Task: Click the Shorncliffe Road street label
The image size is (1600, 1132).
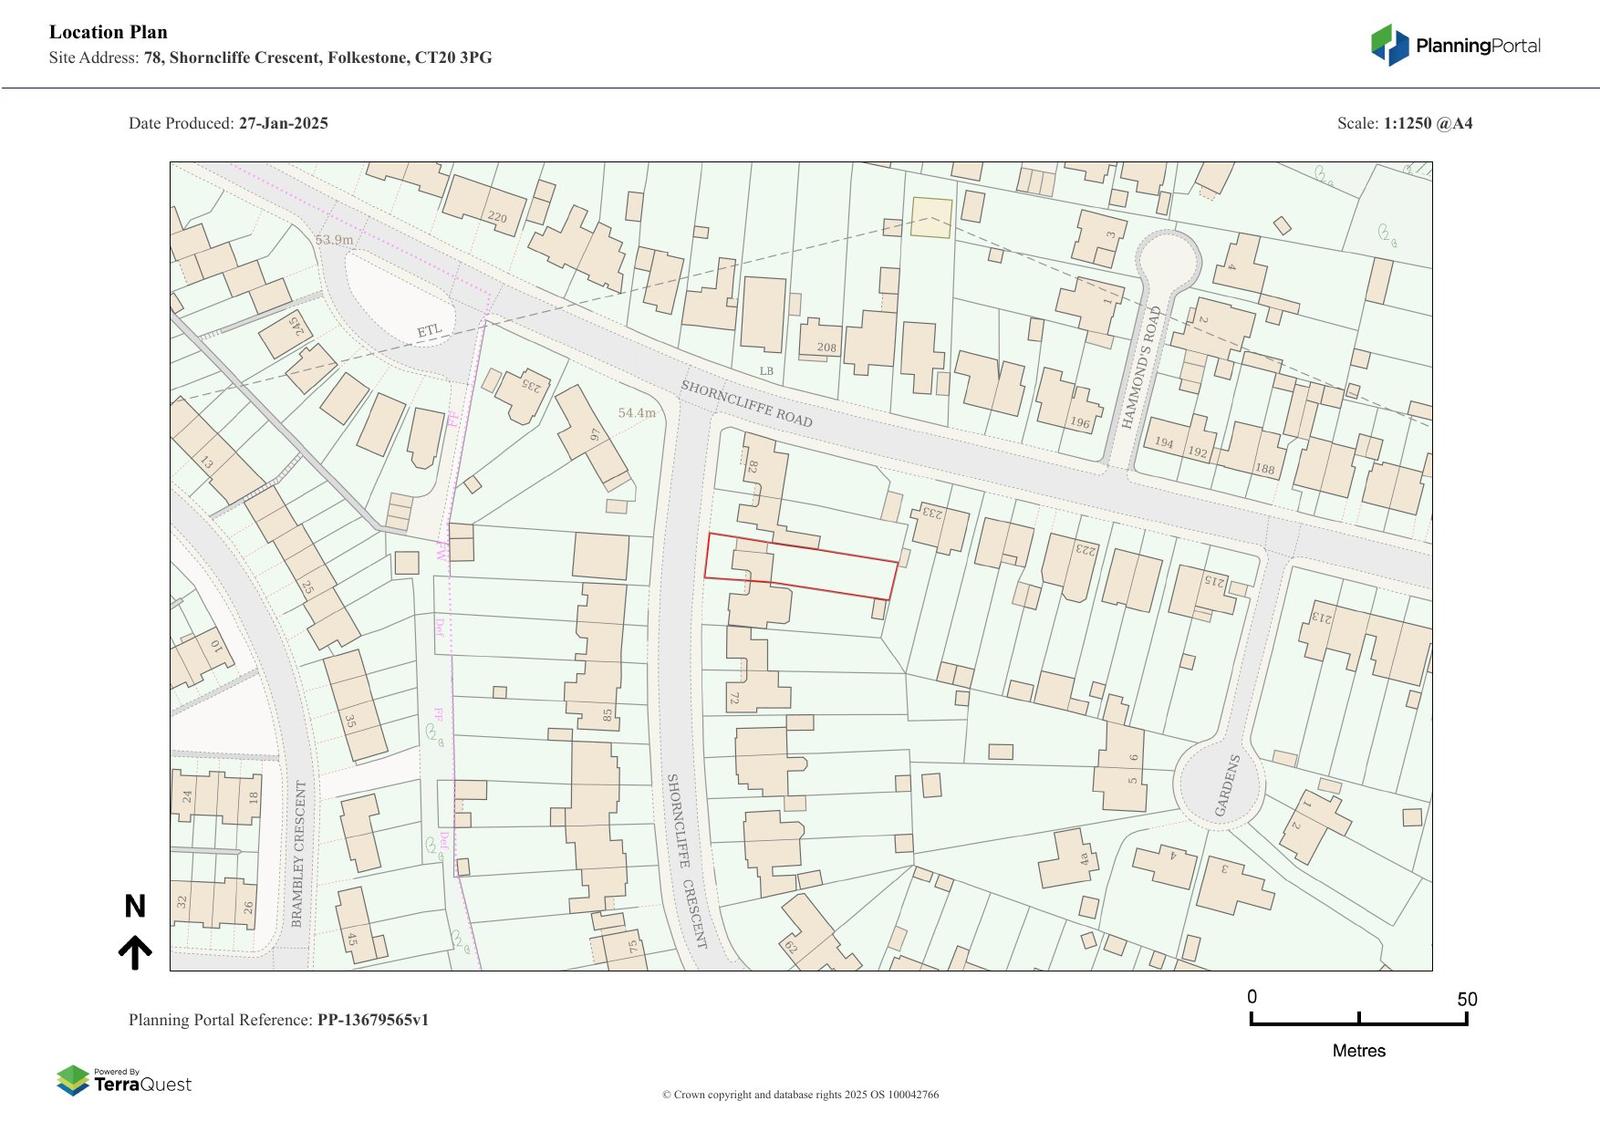Action: [x=746, y=404]
